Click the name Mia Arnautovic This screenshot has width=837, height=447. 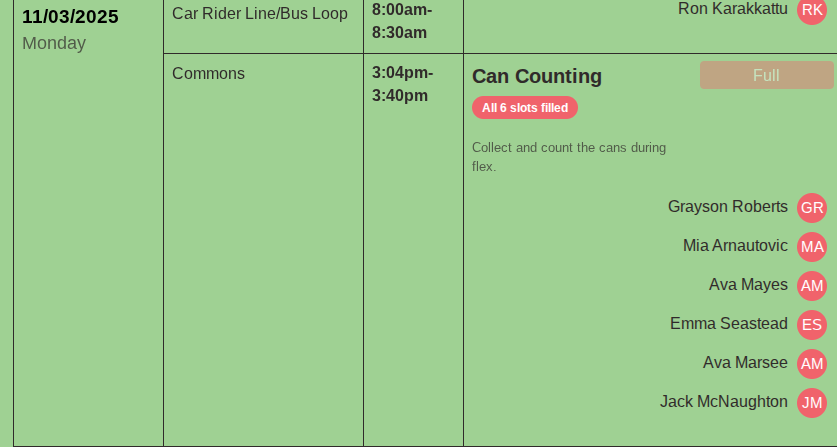click(735, 246)
